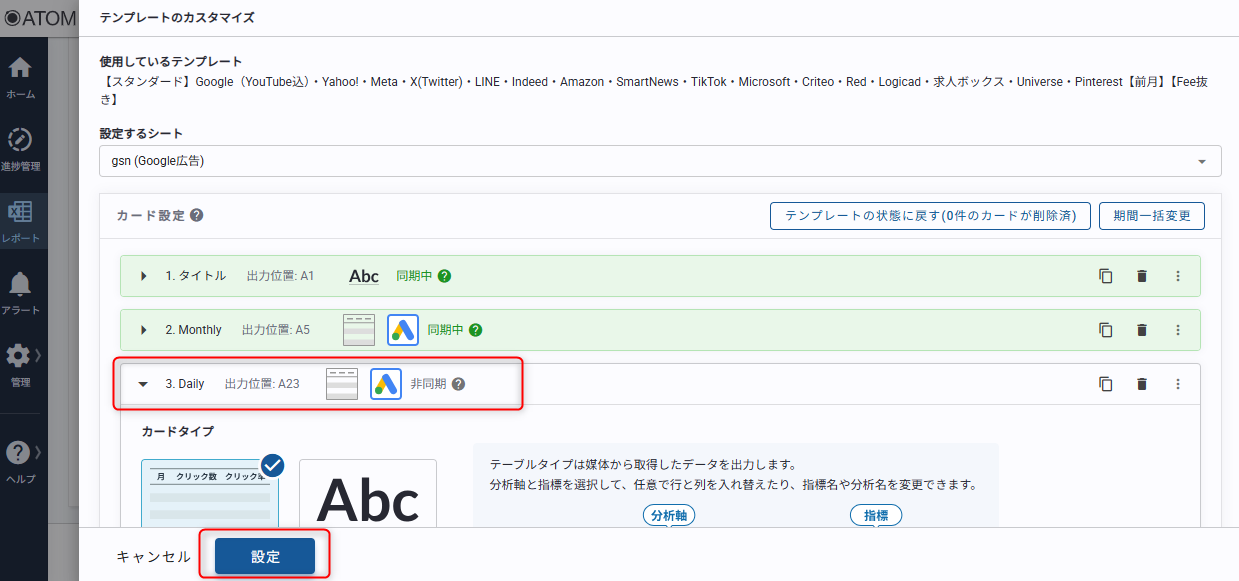Delete the 2. Monthly card
The image size is (1239, 581).
click(1141, 330)
